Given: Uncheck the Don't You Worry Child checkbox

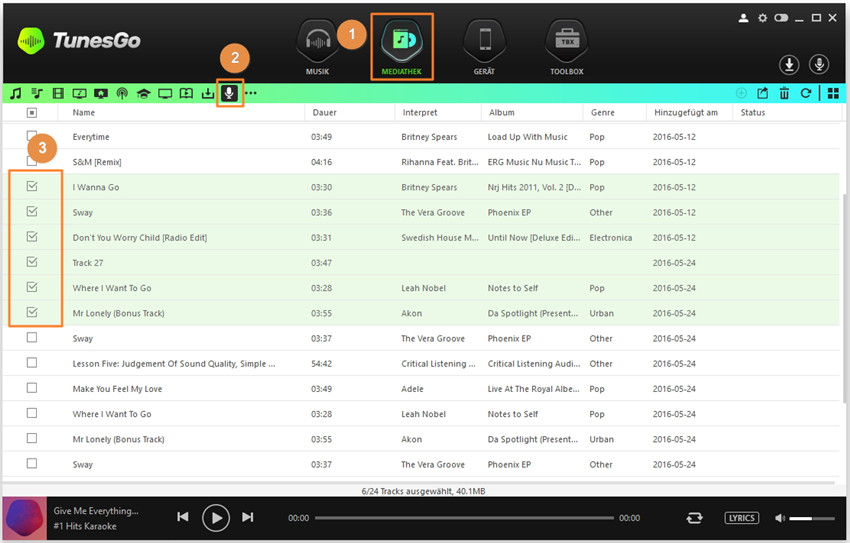Looking at the screenshot, I should pyautogui.click(x=32, y=237).
